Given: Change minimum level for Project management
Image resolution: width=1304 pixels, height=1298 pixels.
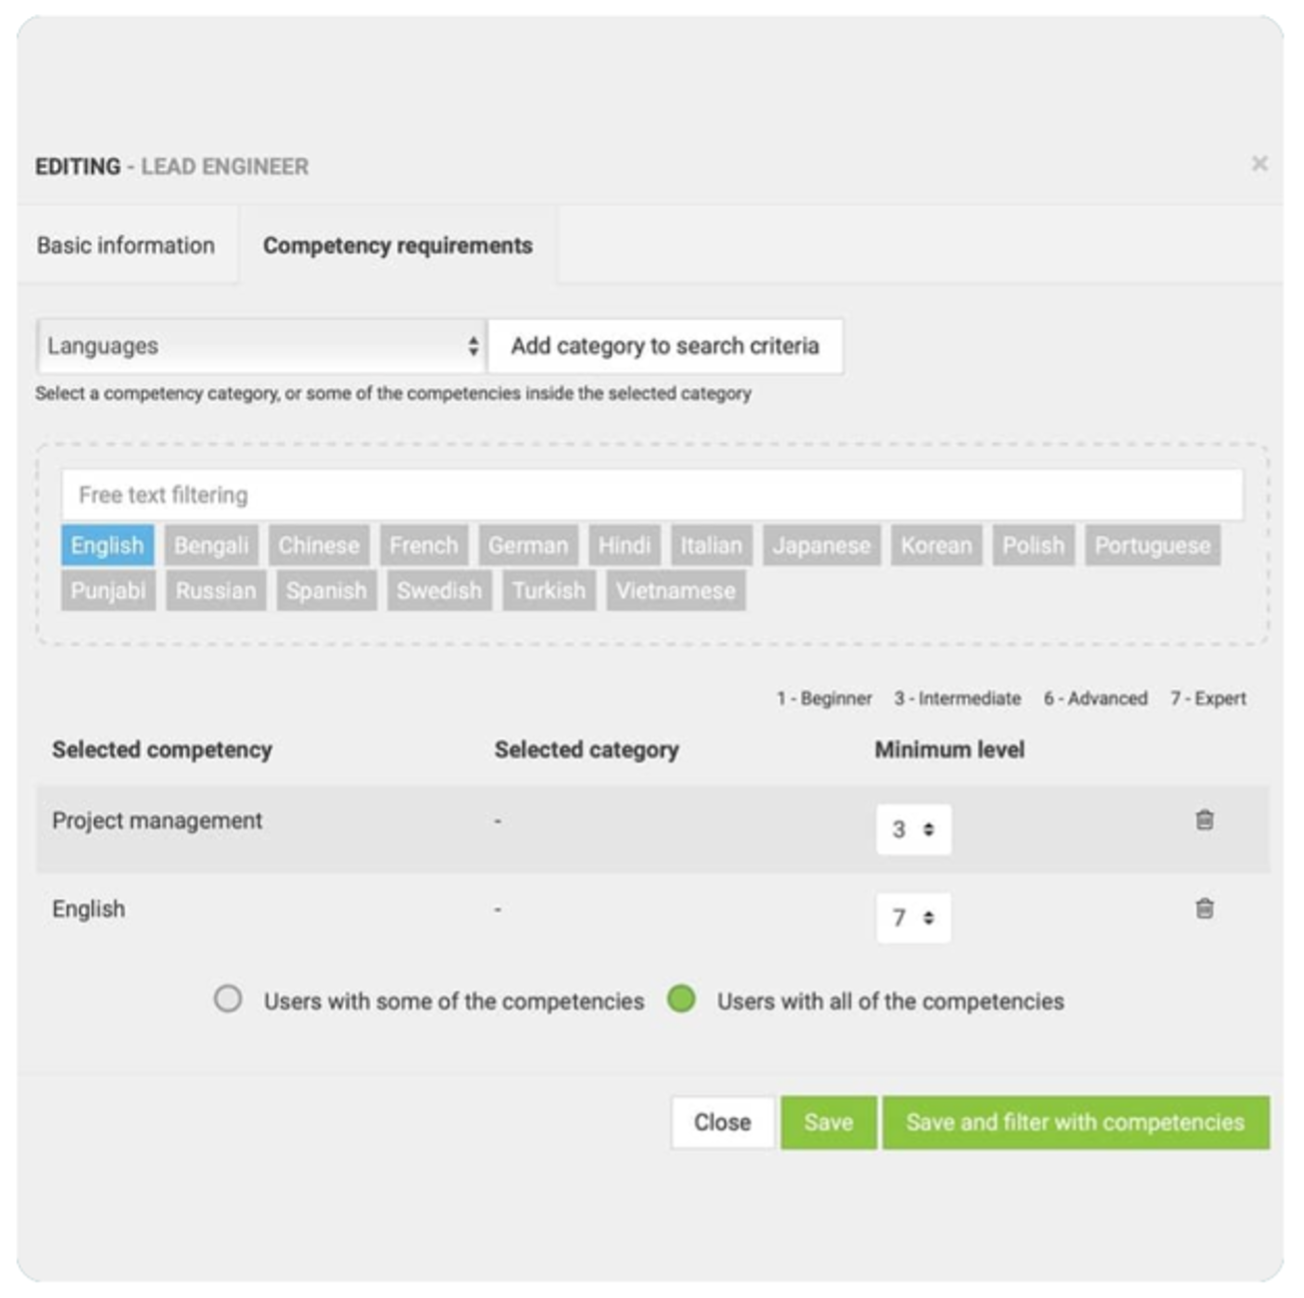Looking at the screenshot, I should (x=913, y=829).
